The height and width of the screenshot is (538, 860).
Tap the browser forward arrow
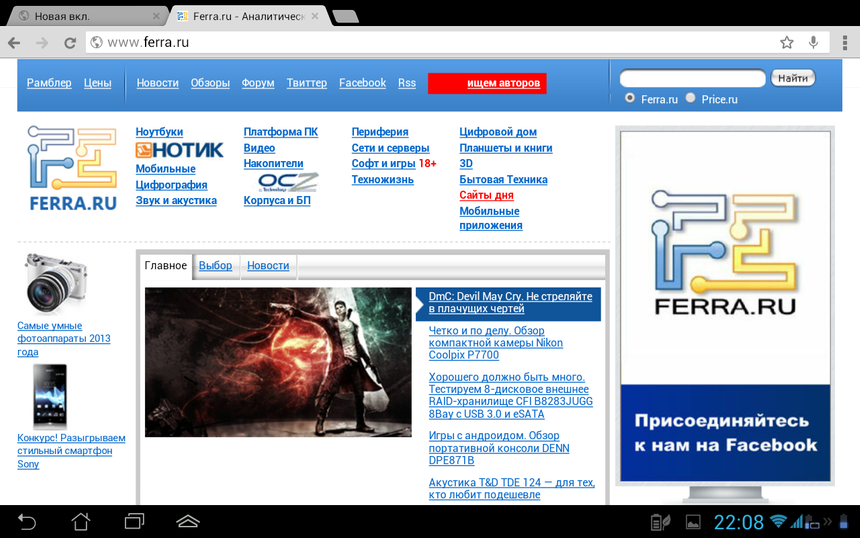(x=42, y=43)
